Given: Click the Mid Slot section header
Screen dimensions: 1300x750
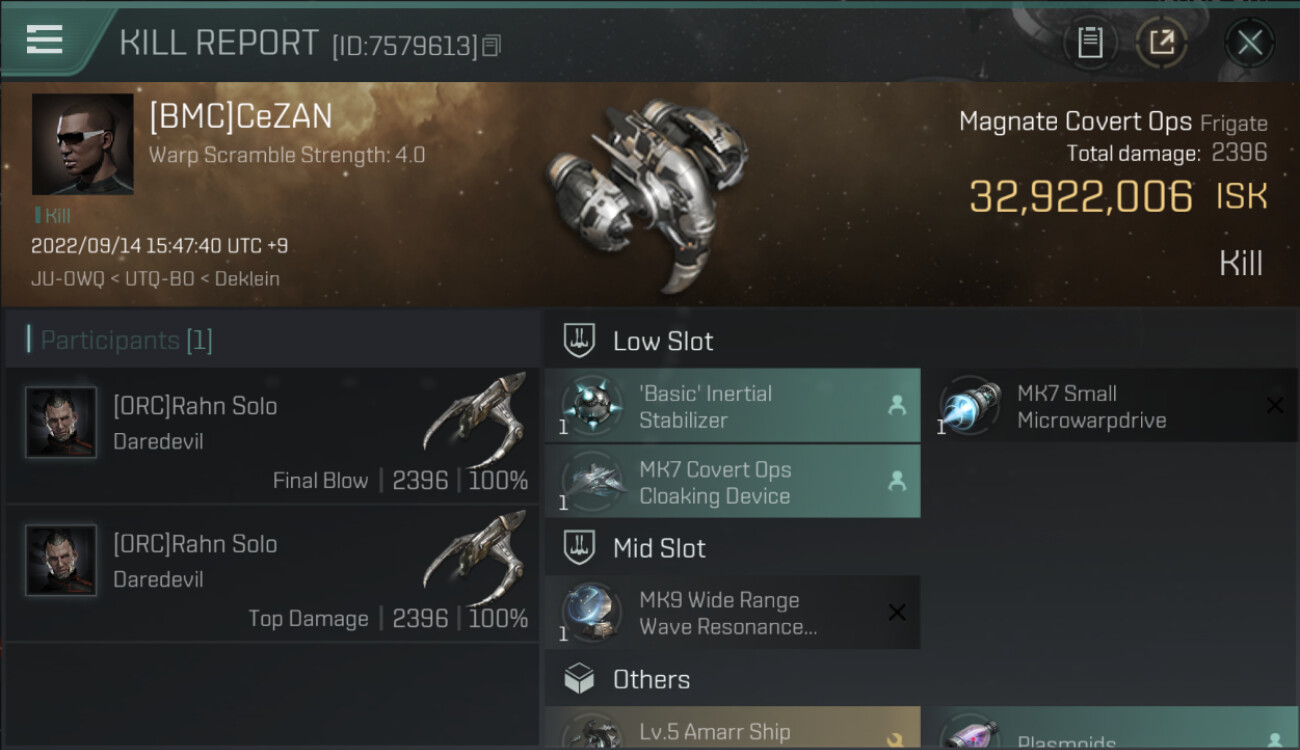Looking at the screenshot, I should 658,548.
